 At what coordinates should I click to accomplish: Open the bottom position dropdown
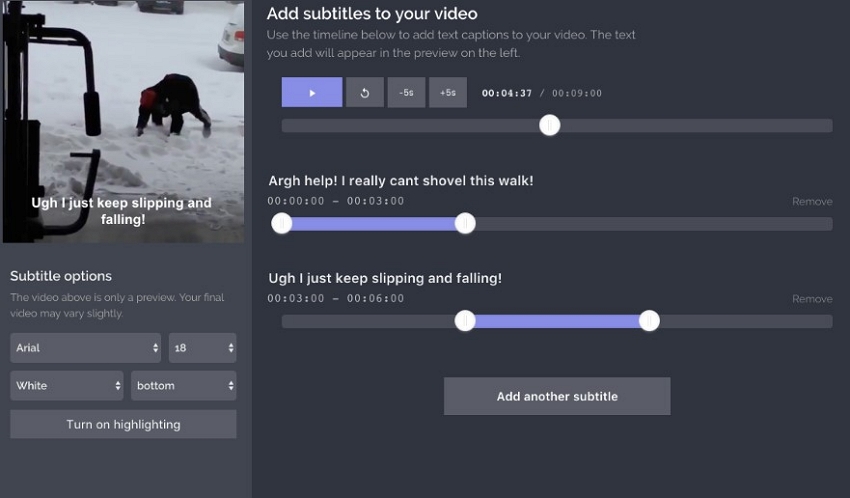(184, 386)
